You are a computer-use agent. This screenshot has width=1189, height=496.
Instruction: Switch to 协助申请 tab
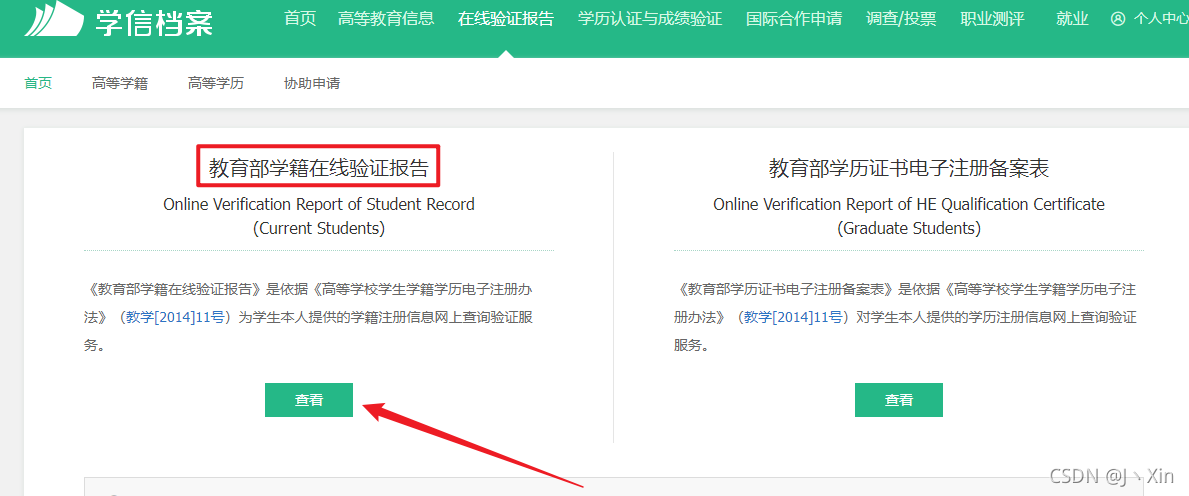coord(312,83)
